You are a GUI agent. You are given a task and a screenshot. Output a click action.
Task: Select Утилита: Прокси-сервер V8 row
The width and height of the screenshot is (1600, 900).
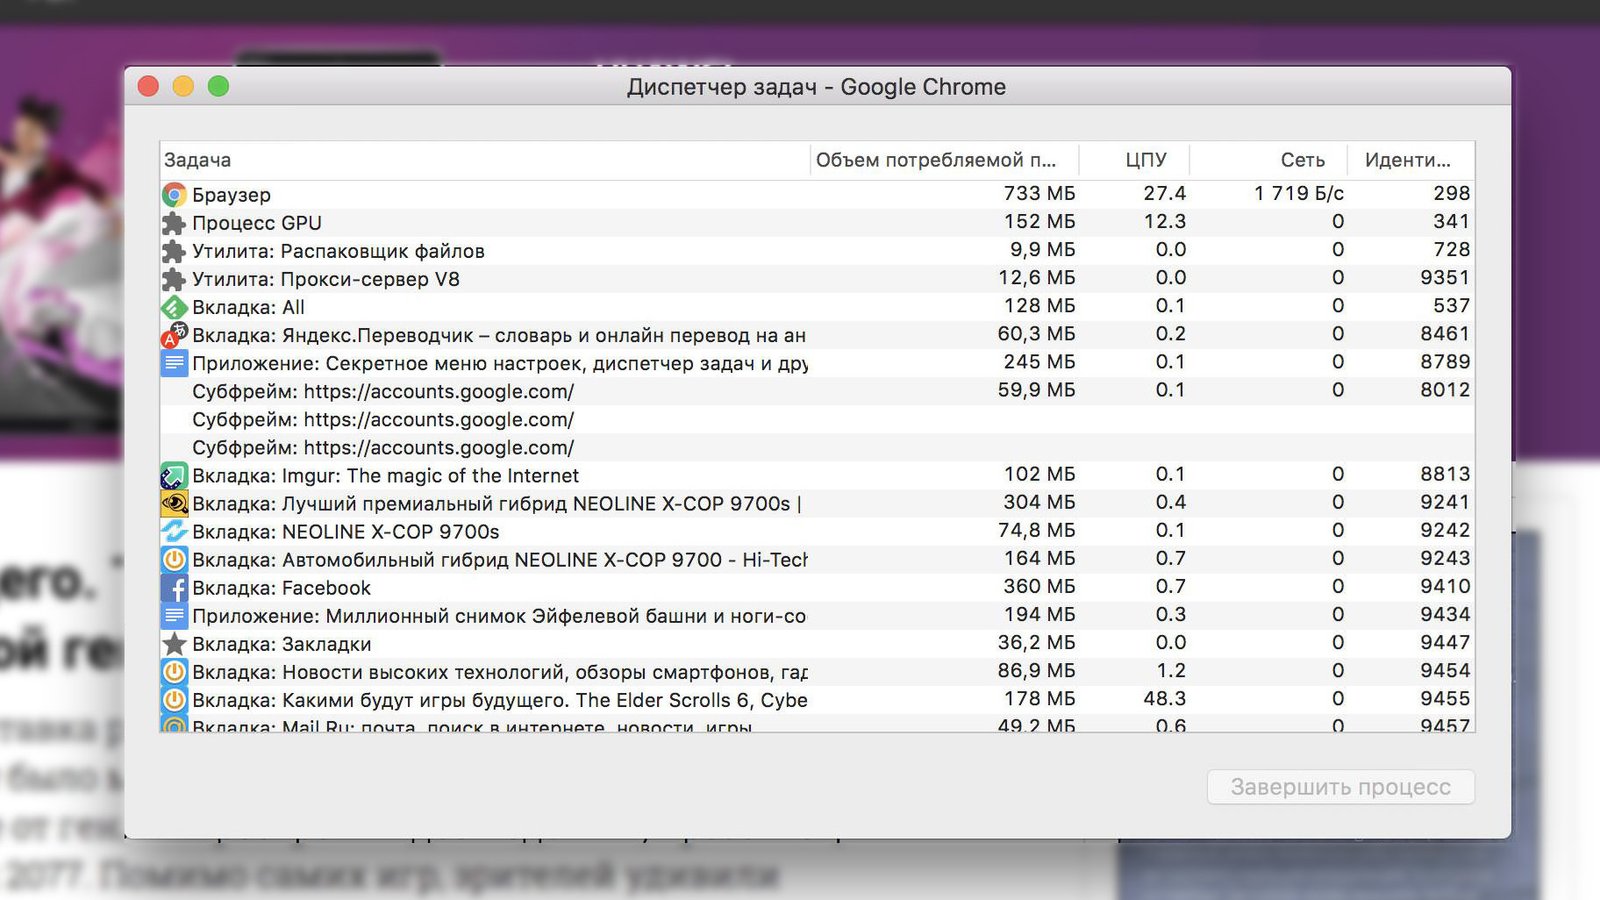pos(817,278)
